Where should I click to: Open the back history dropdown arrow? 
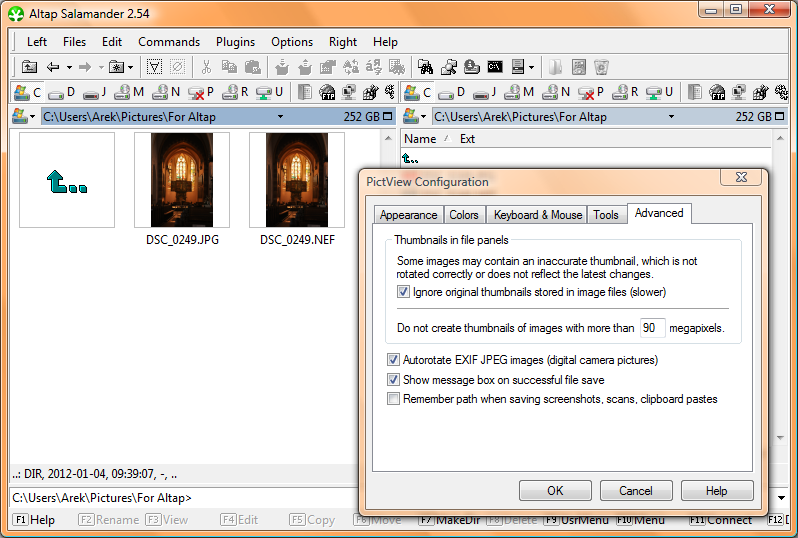pos(69,68)
